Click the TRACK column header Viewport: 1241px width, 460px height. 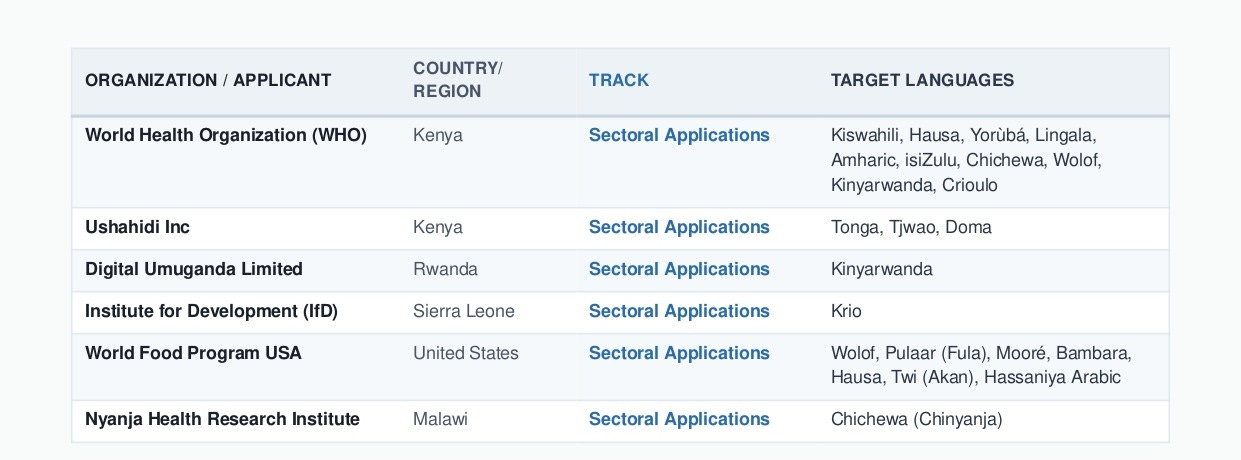point(619,80)
